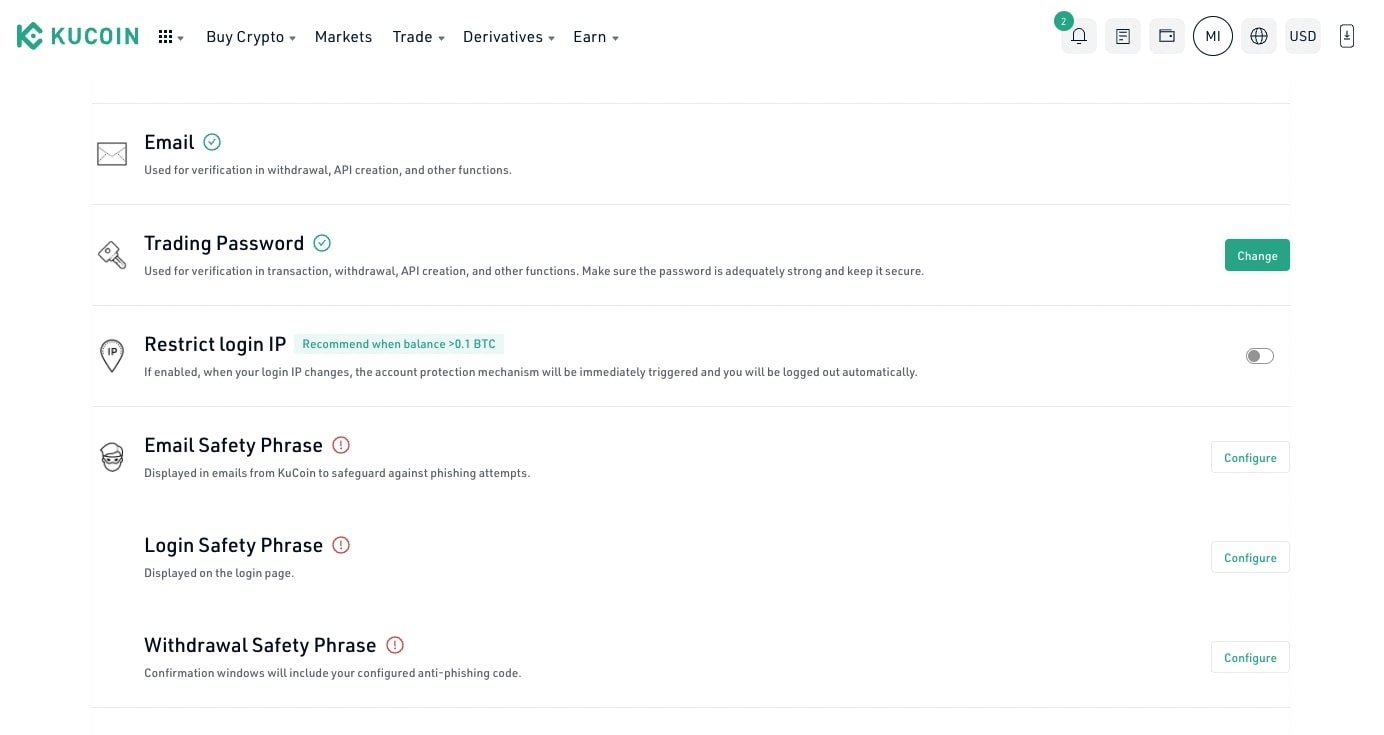The height and width of the screenshot is (735, 1384).
Task: Go to the Markets page
Action: pos(343,37)
